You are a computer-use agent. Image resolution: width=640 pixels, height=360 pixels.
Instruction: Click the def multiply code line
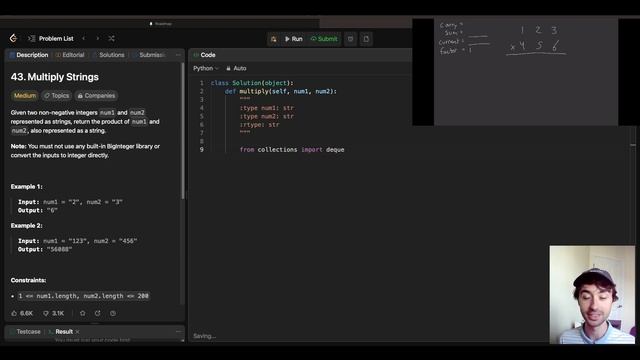click(281, 91)
